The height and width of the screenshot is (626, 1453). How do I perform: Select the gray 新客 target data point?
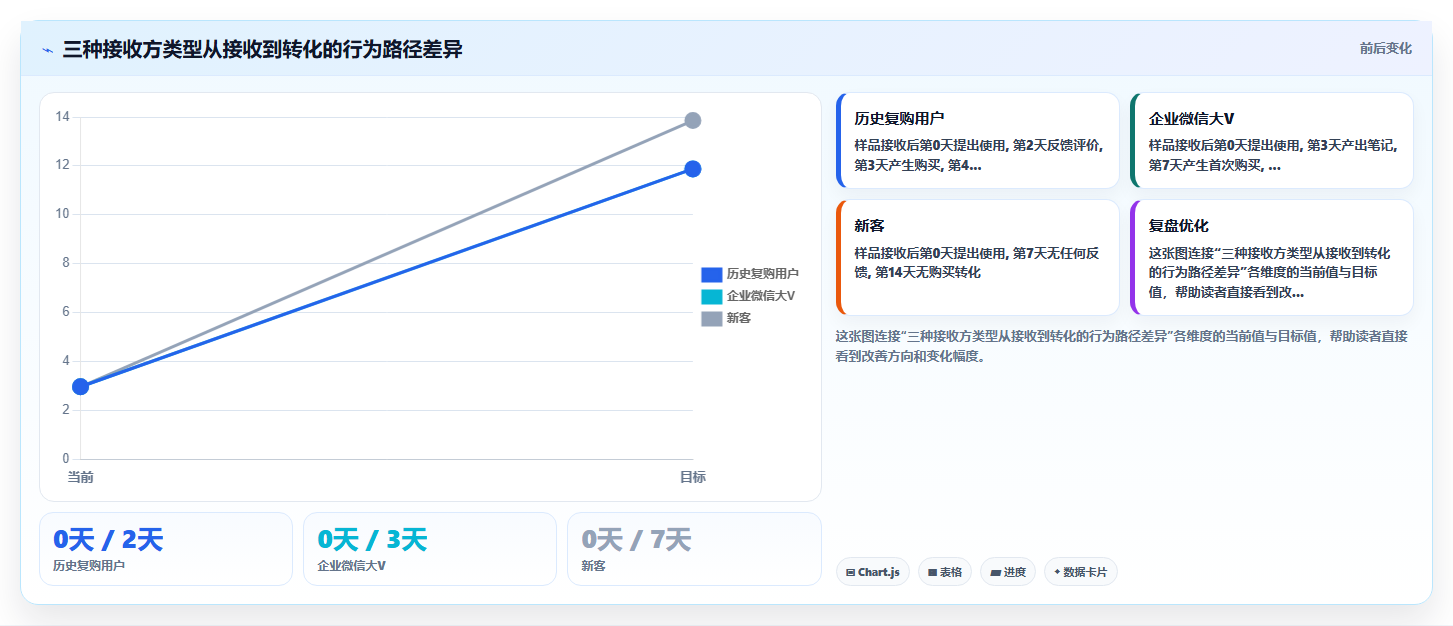(692, 120)
